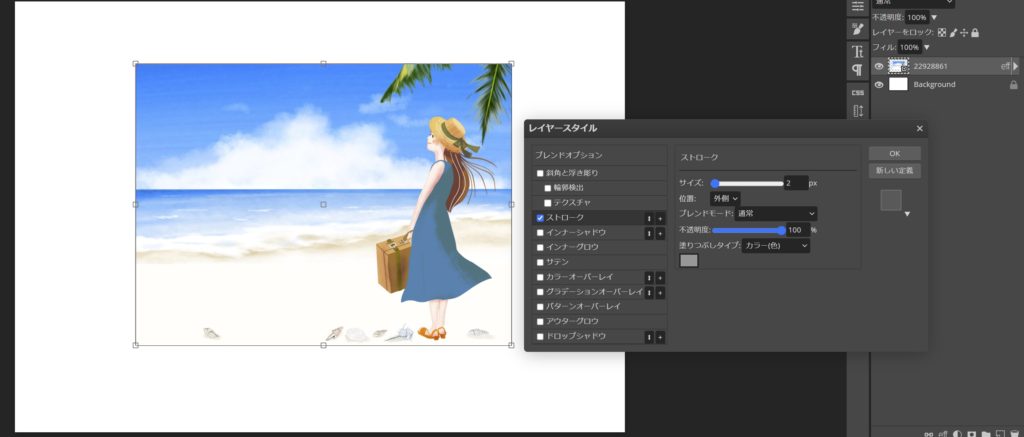The width and height of the screenshot is (1024, 437).
Task: Click the trash icon to delete layer
Action: [x=1016, y=434]
